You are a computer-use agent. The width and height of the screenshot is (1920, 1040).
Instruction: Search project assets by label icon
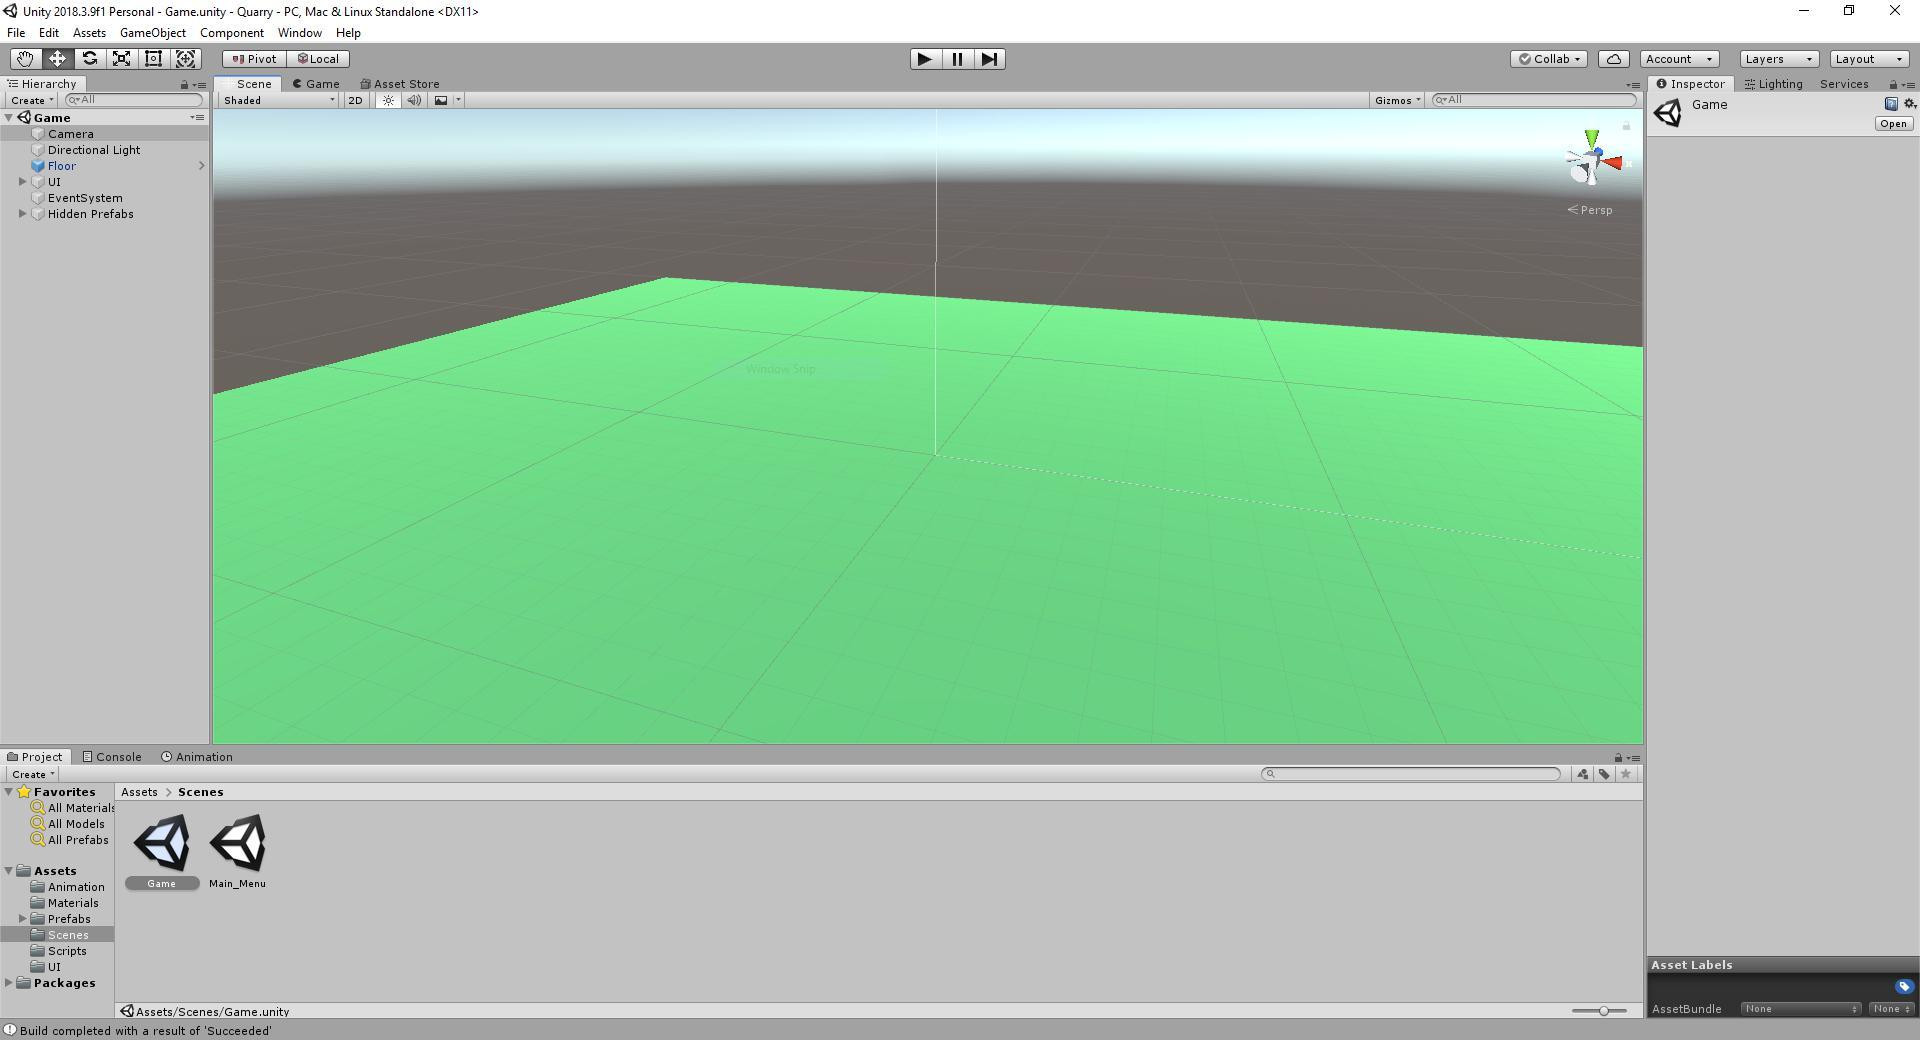[x=1604, y=774]
